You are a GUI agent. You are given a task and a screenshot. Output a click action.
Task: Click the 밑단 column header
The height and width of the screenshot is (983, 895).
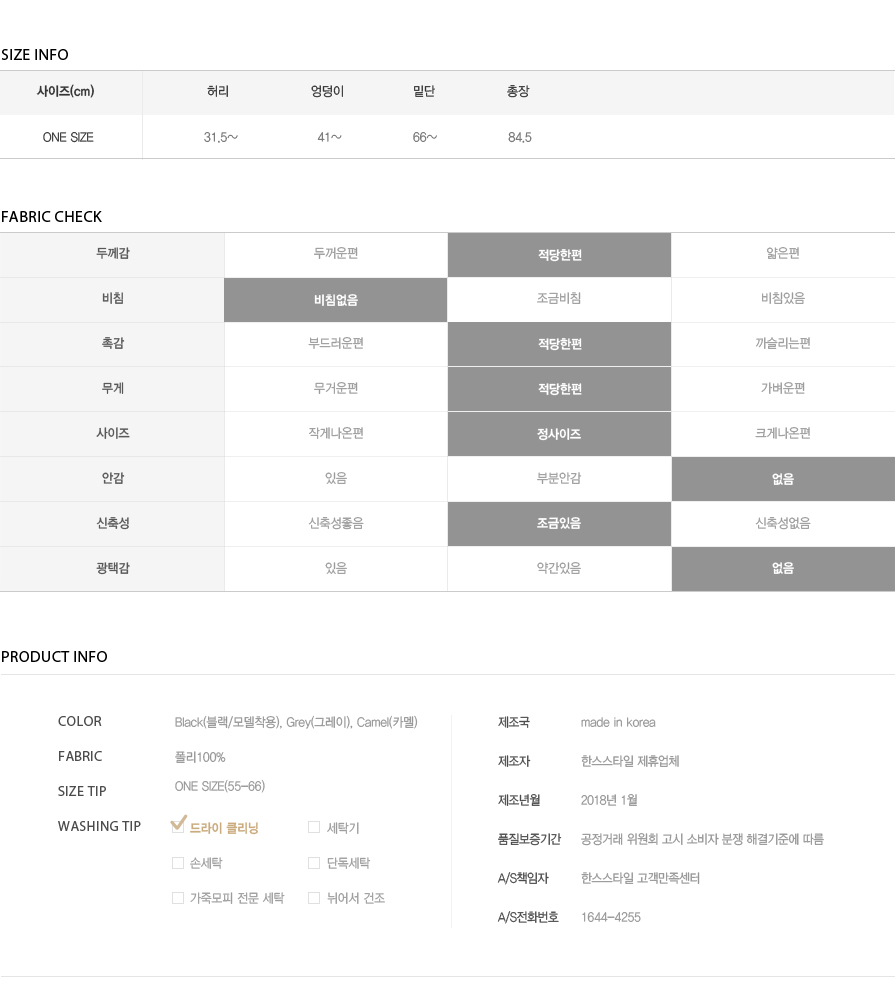tap(424, 92)
